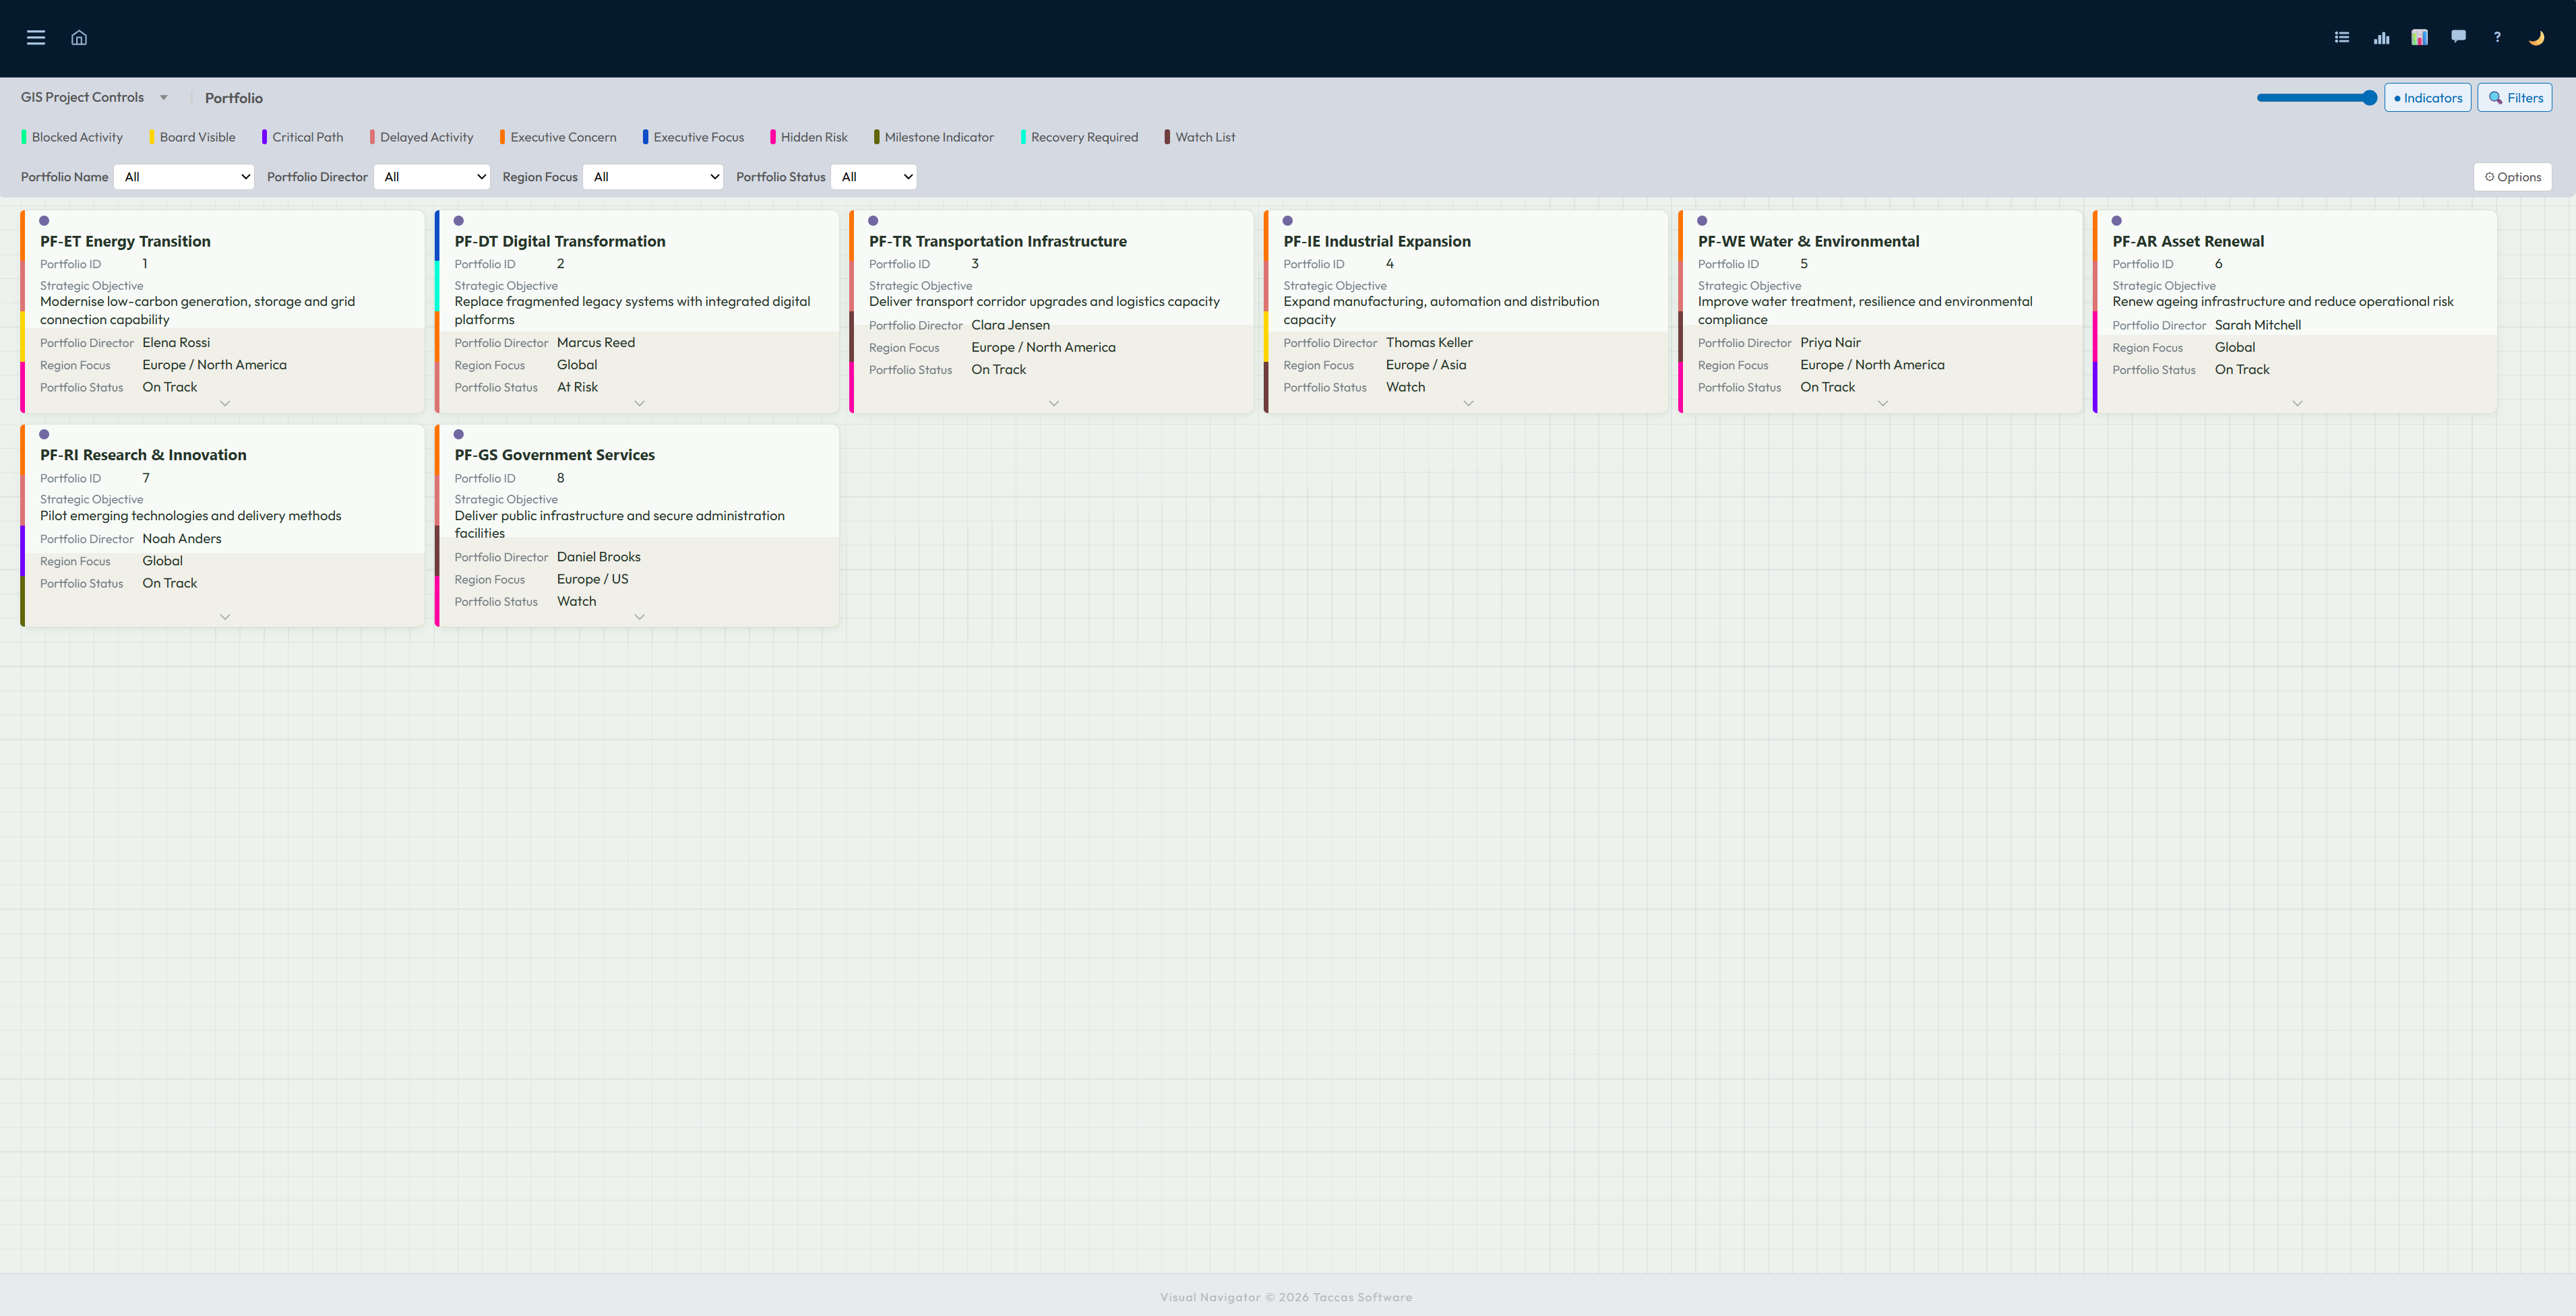This screenshot has height=1316, width=2576.
Task: Click region value Europe / Asia
Action: tap(1426, 365)
